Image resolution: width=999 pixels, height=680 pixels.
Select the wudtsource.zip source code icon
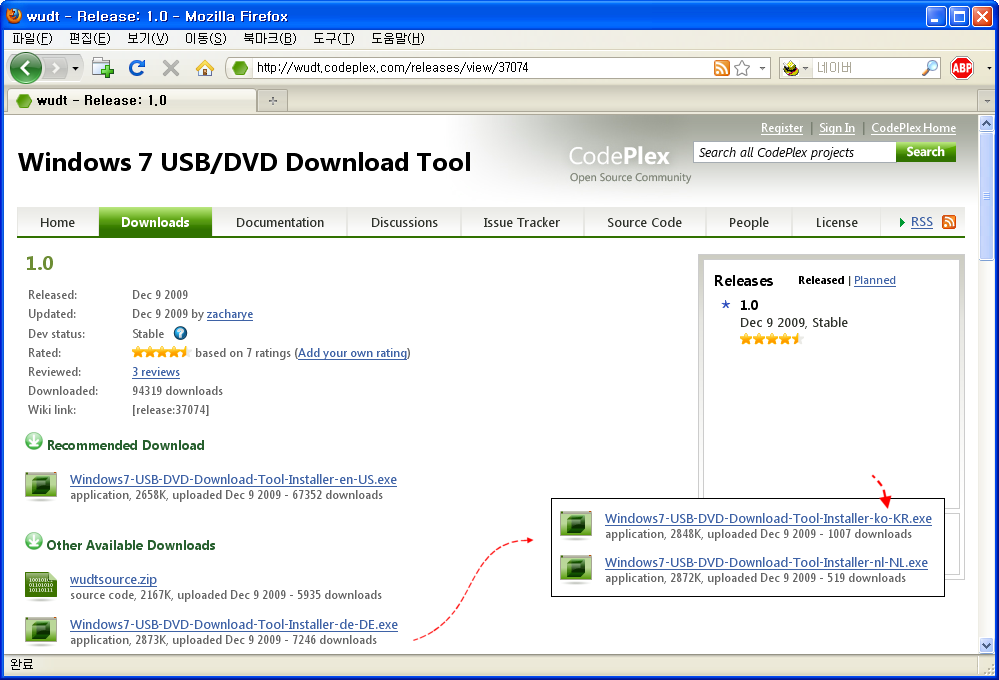pos(40,586)
